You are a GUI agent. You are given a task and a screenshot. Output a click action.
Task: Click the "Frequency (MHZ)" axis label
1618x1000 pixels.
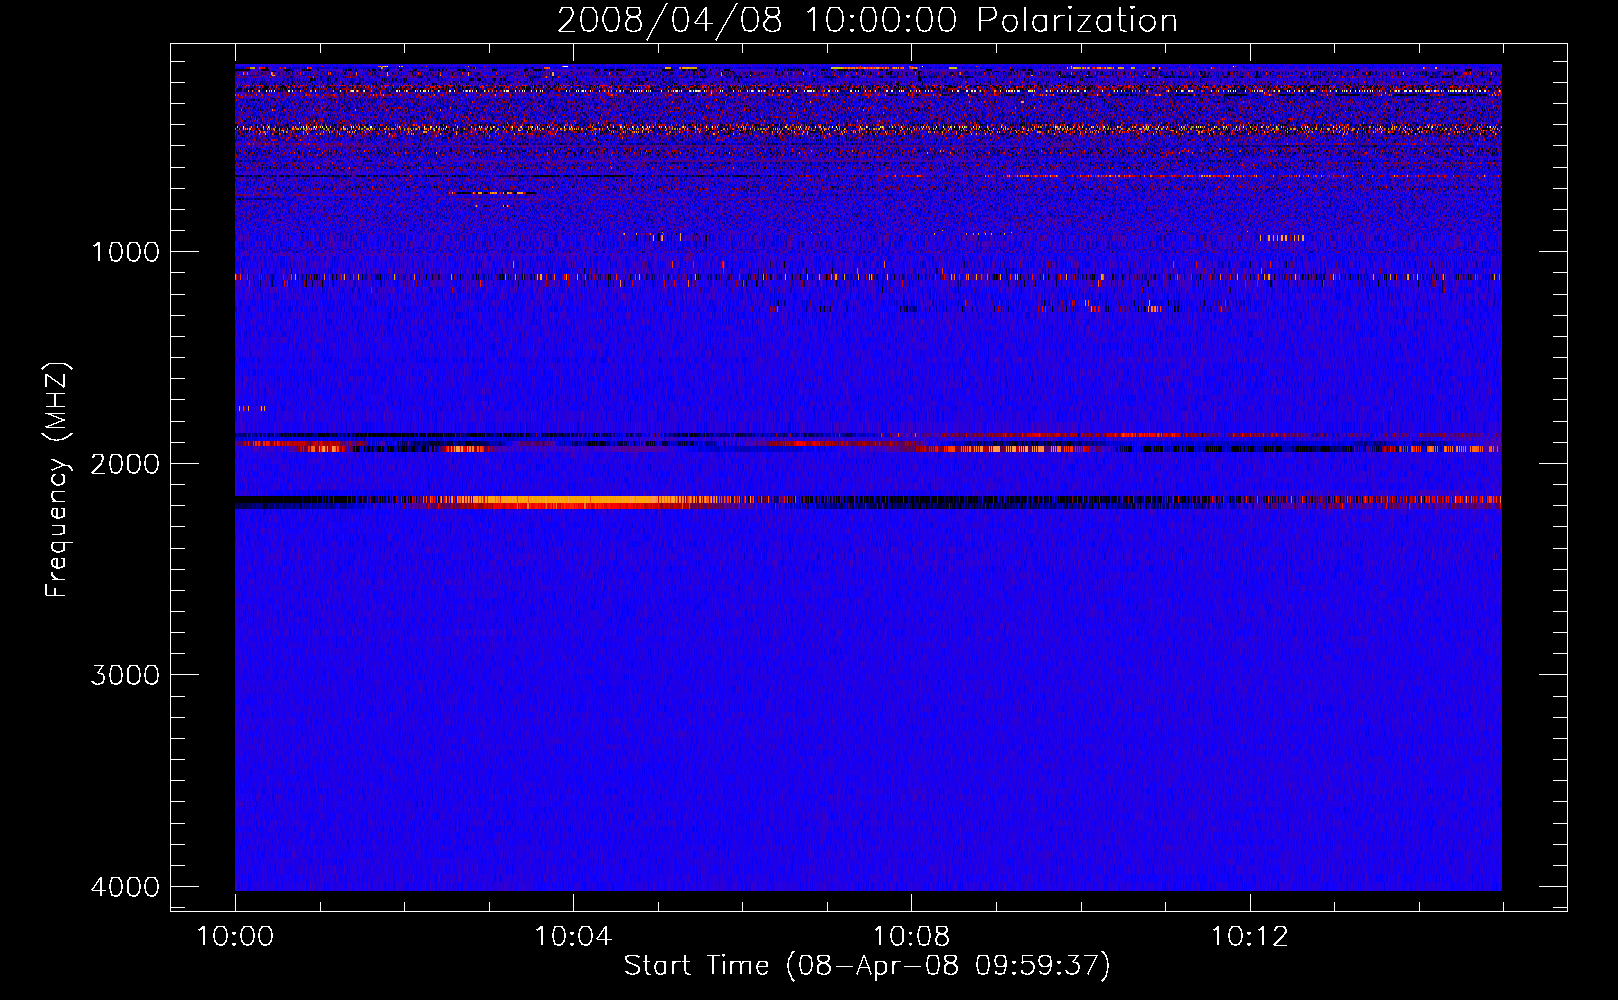(x=57, y=480)
